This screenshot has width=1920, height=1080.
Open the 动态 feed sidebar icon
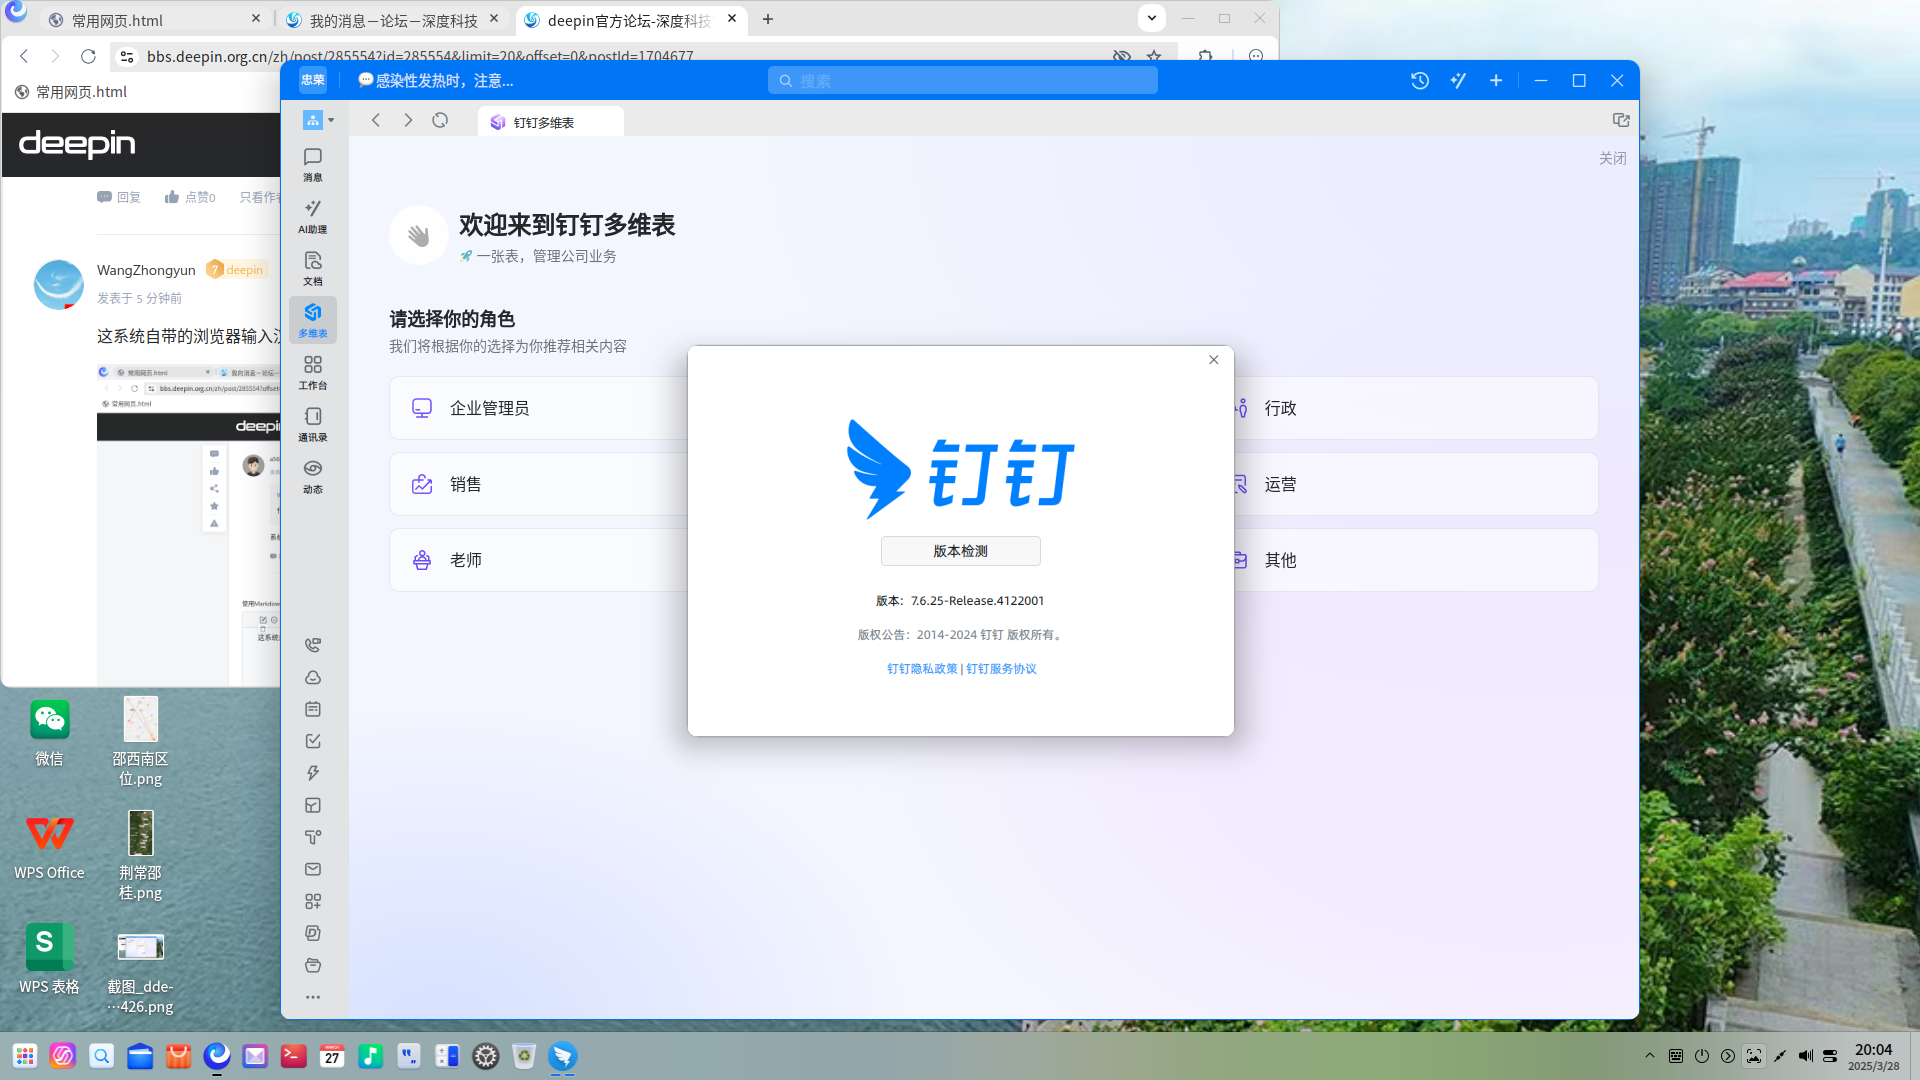pos(312,476)
